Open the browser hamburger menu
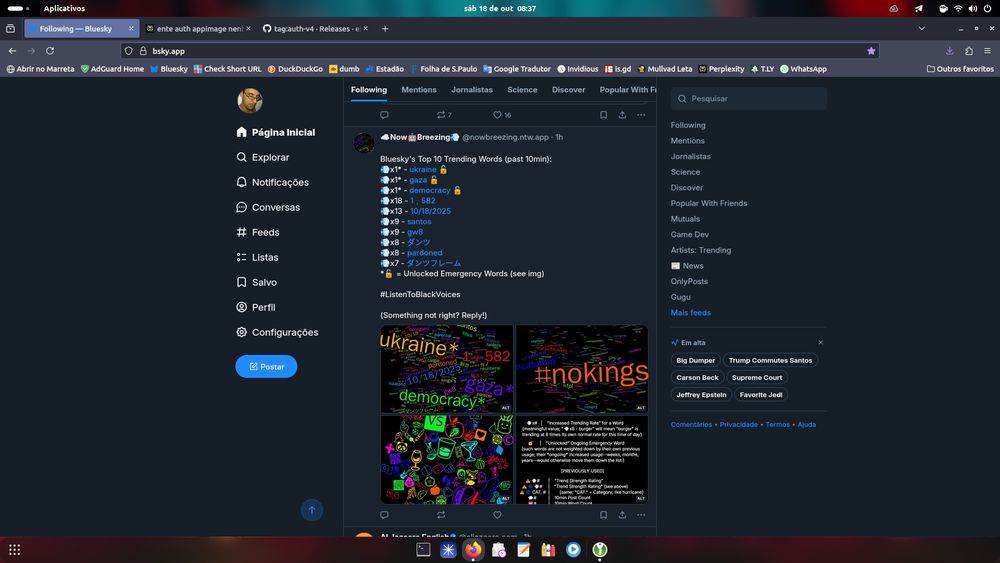Image resolution: width=1000 pixels, height=563 pixels. pyautogui.click(x=987, y=51)
